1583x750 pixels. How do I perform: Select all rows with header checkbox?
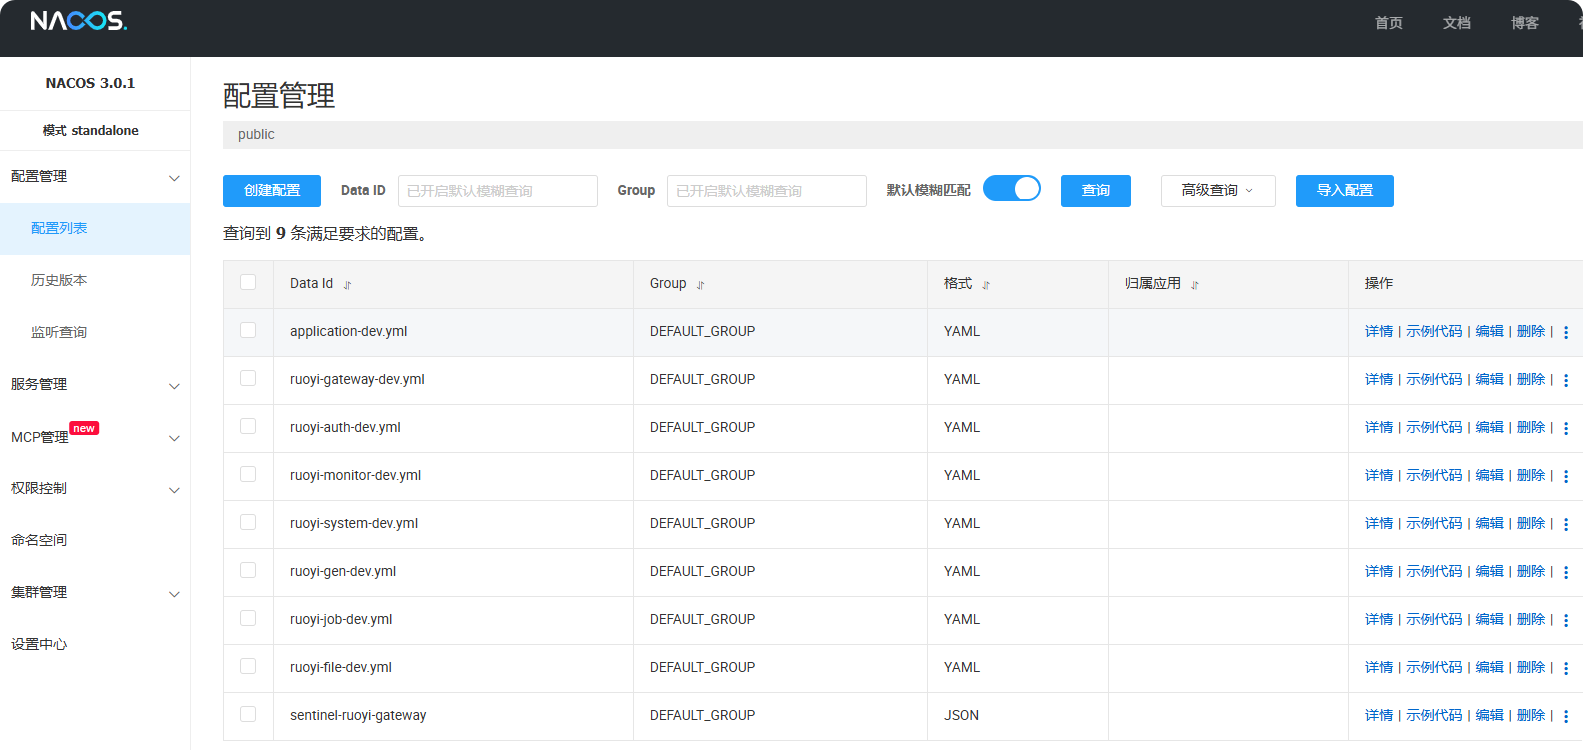click(x=248, y=282)
